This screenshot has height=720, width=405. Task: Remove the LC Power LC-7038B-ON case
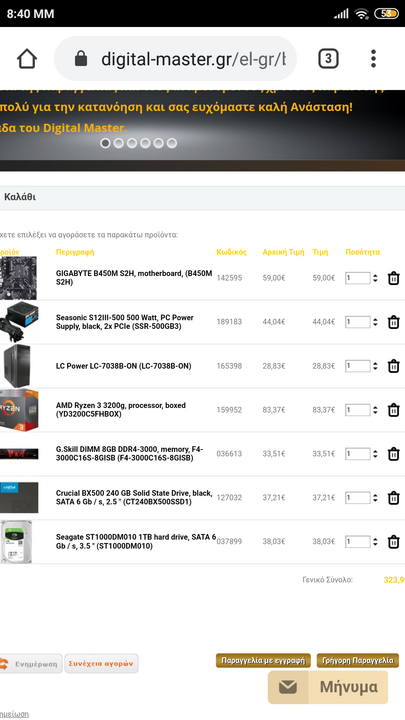click(x=394, y=366)
